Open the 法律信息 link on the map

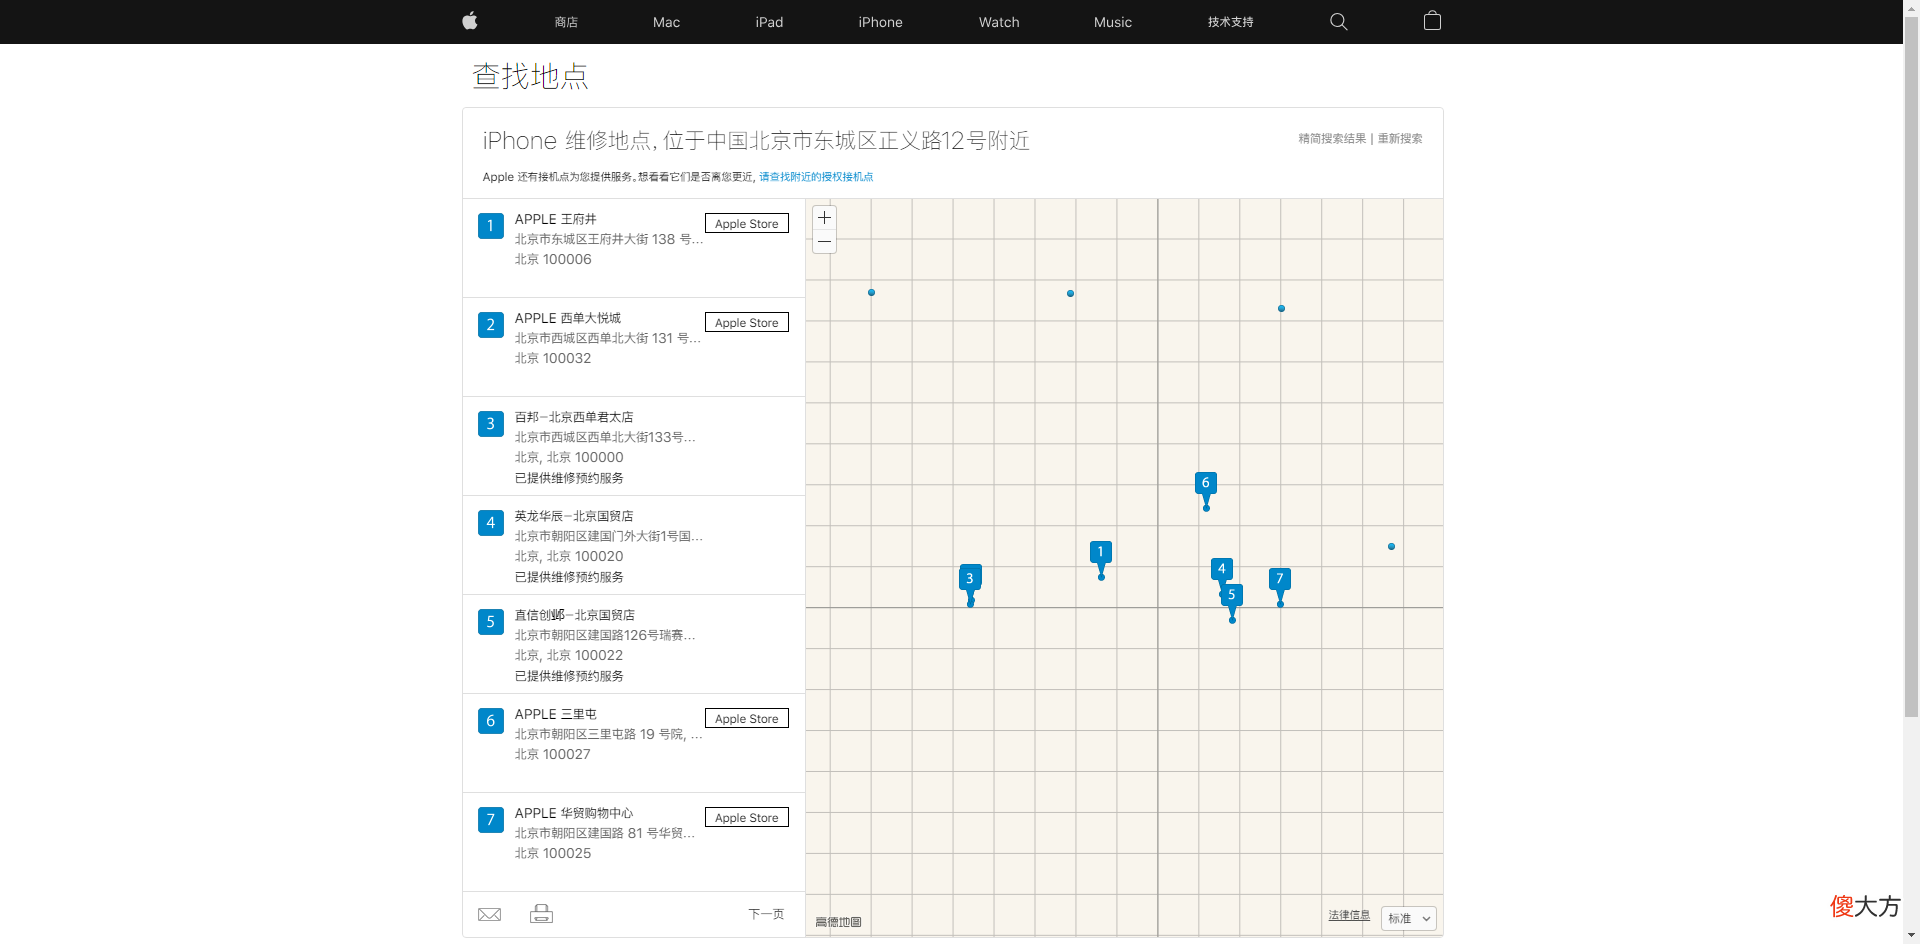1349,915
